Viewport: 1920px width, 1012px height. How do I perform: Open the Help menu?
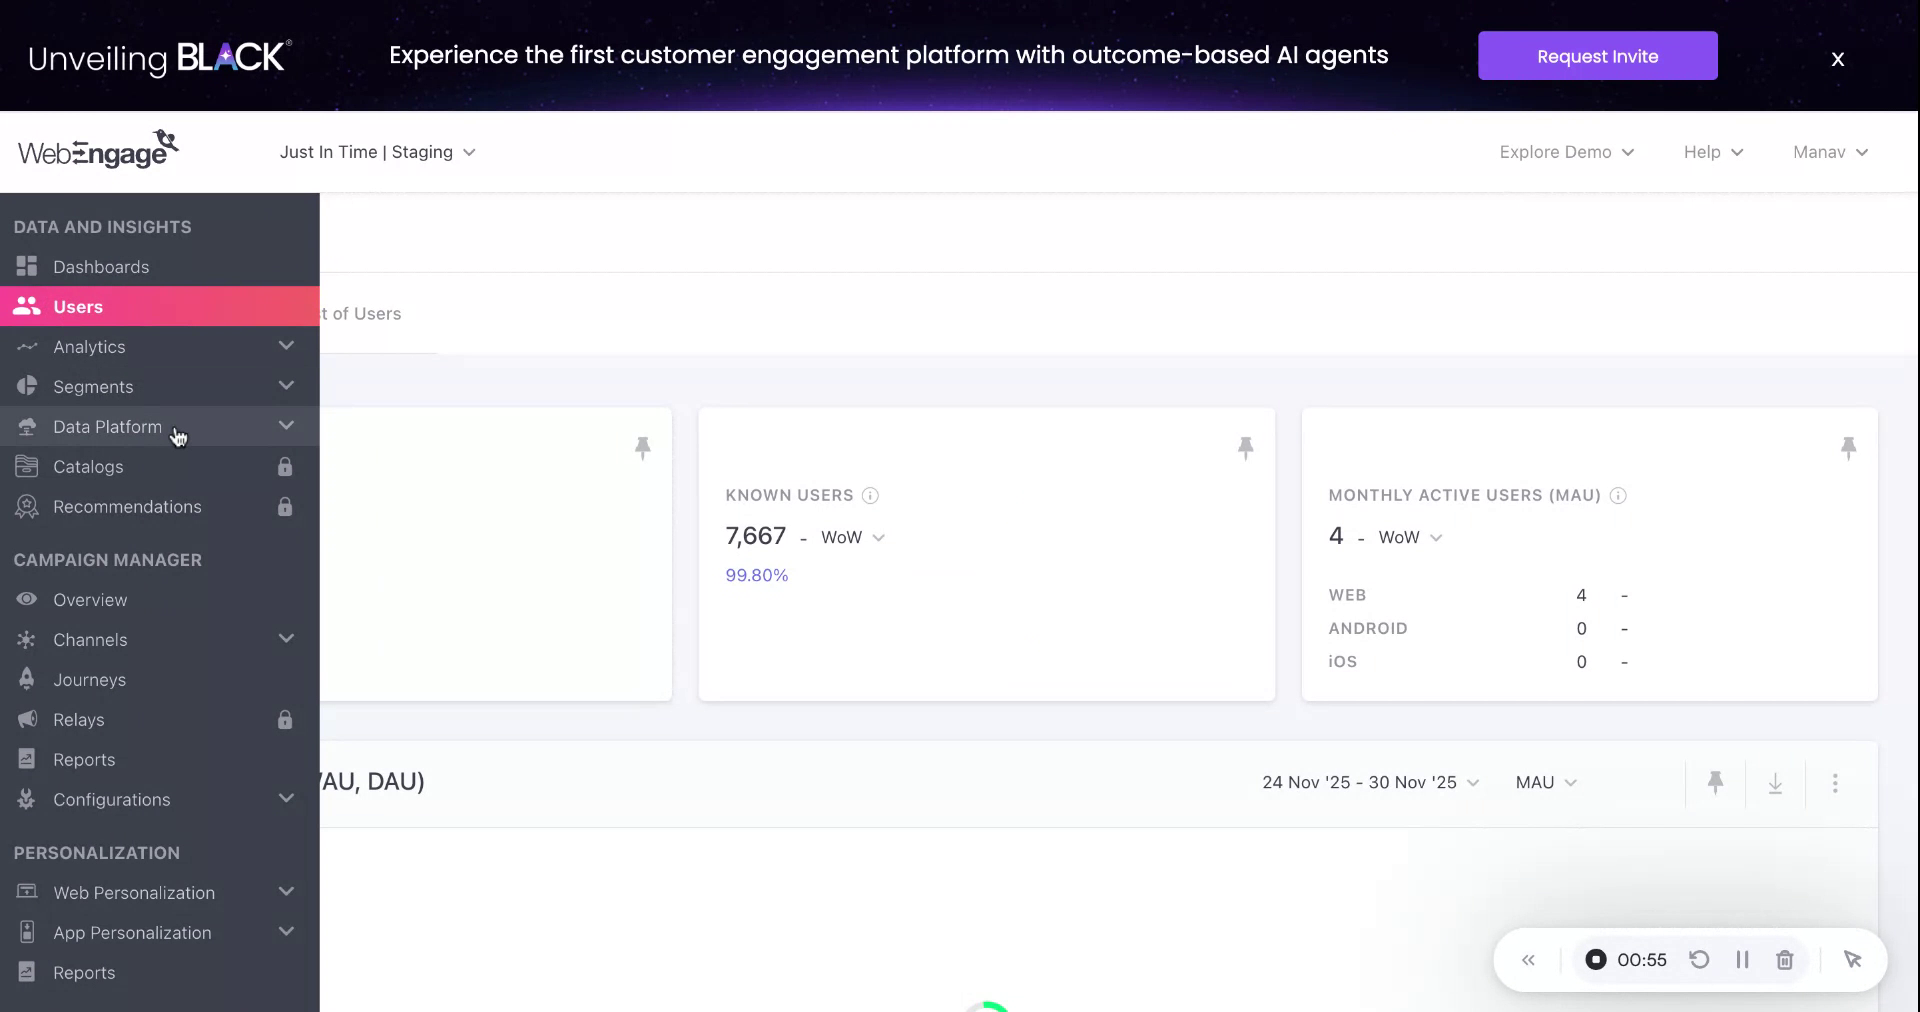[x=1712, y=152]
